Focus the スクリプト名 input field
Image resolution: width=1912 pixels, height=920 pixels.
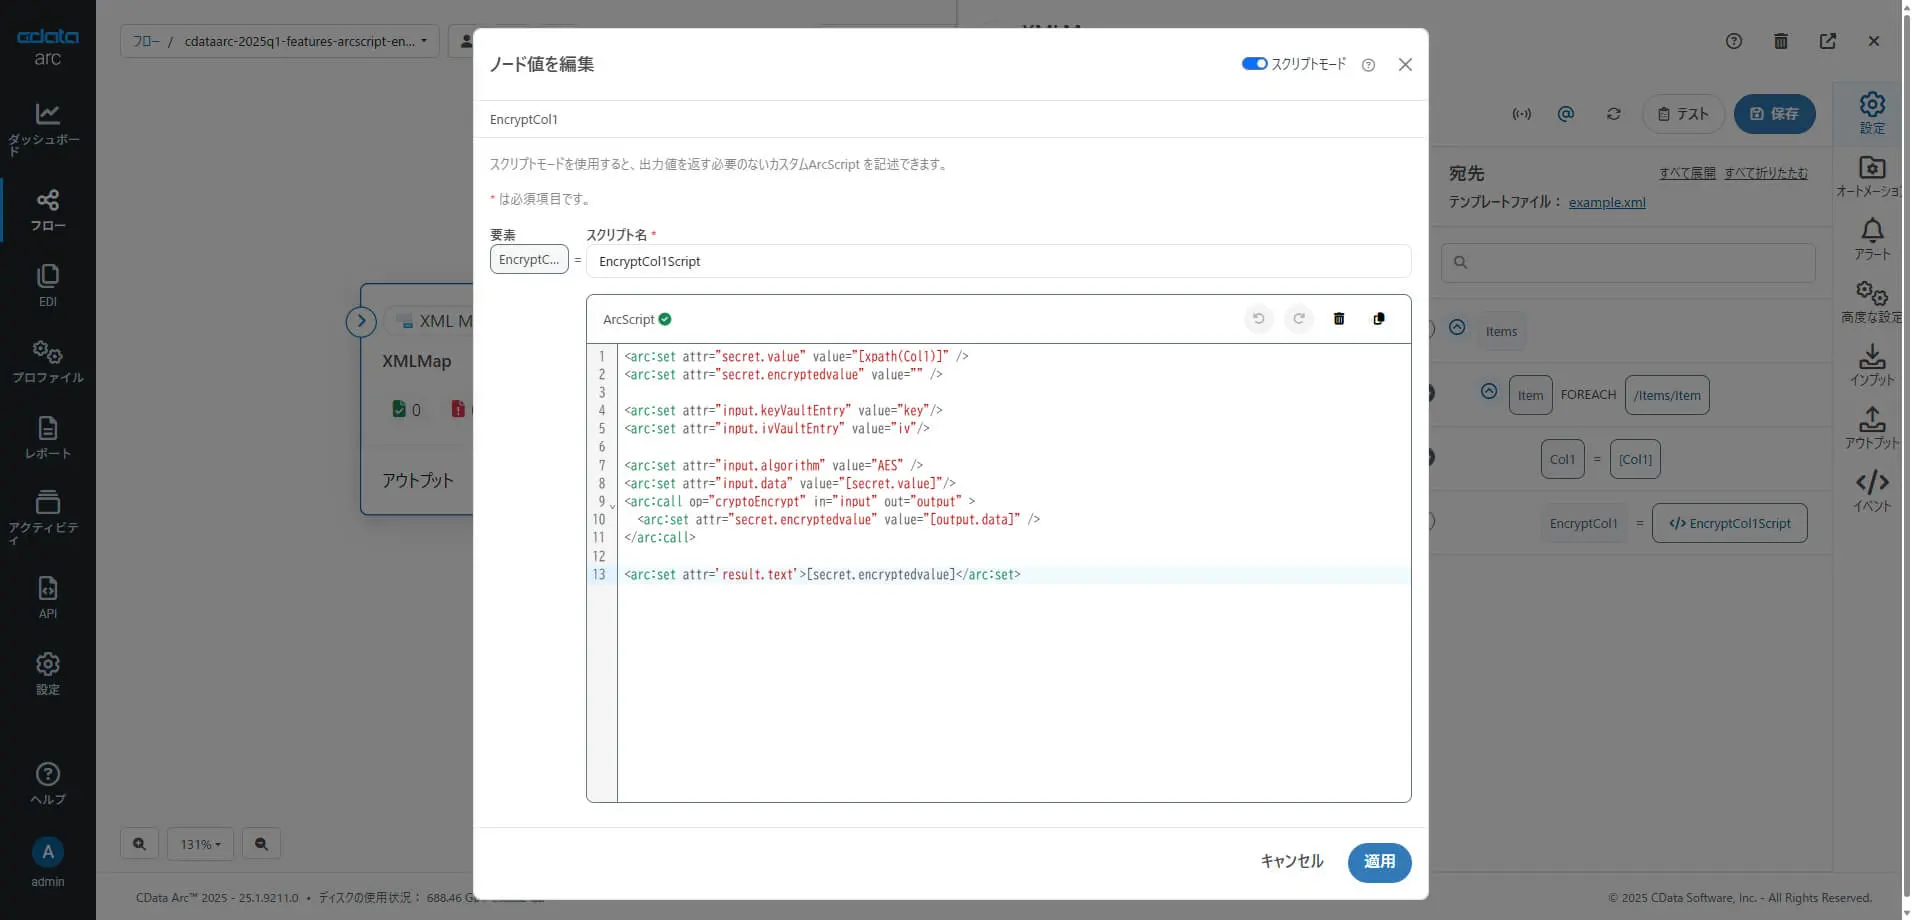coord(998,261)
